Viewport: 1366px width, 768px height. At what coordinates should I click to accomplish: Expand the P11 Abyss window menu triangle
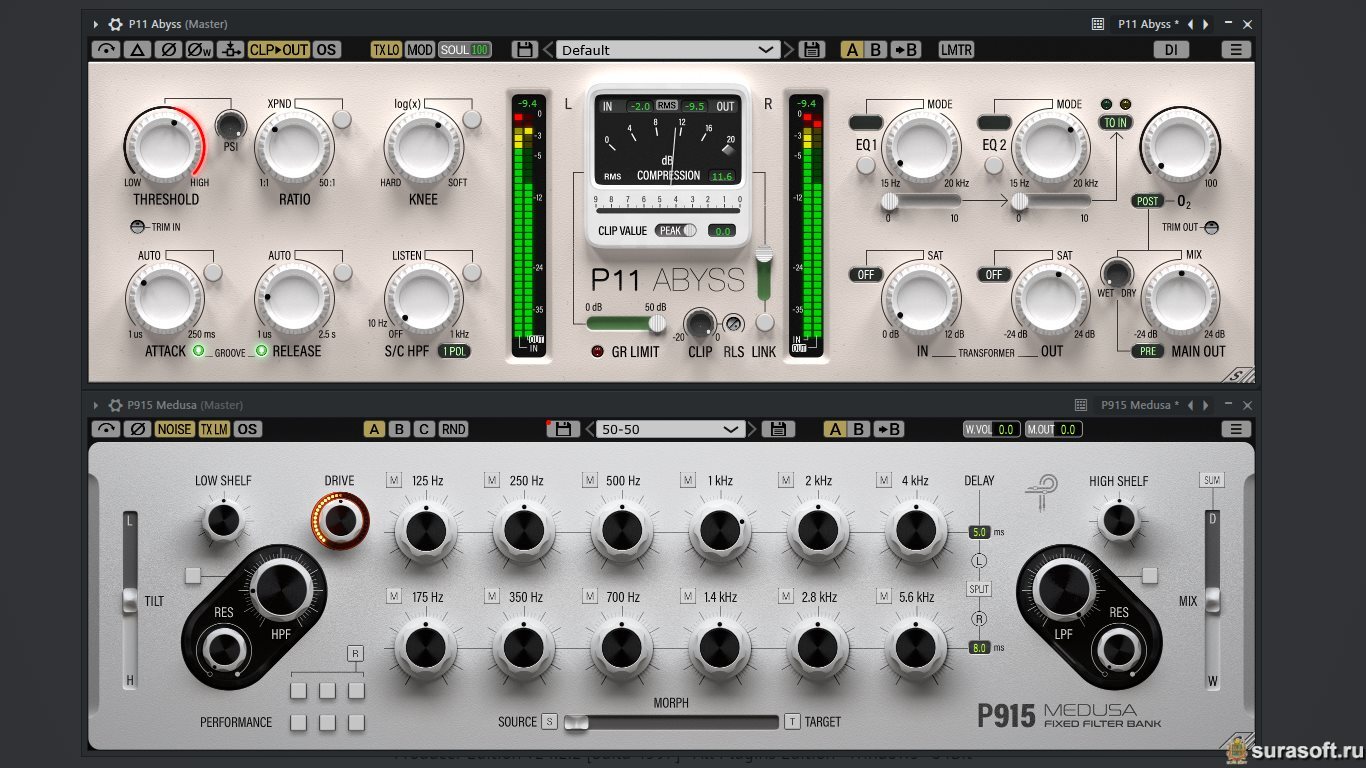96,24
